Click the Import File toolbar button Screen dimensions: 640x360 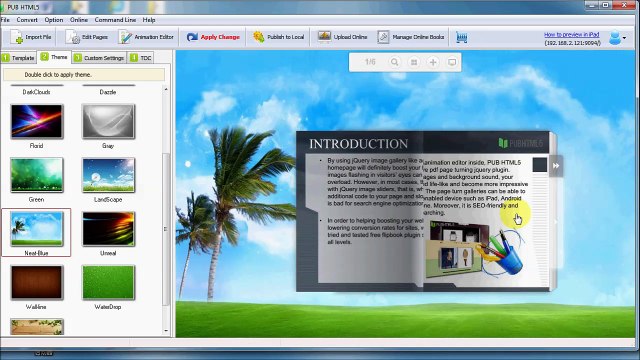(31, 37)
